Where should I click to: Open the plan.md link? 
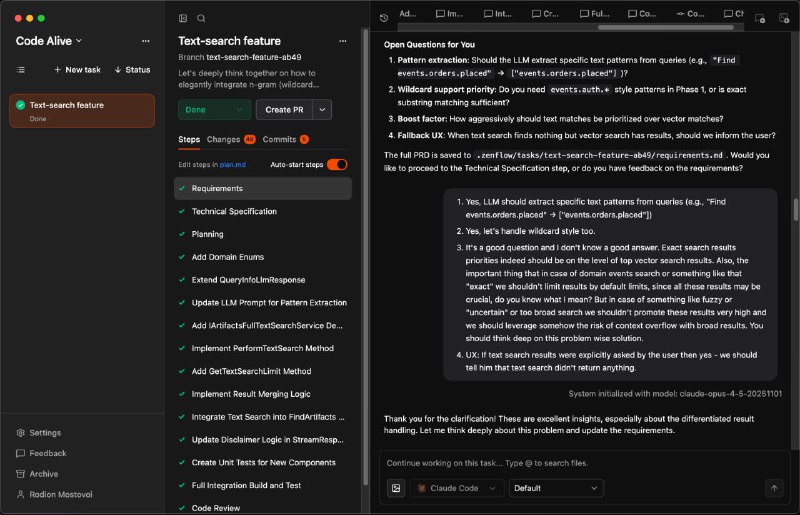pos(233,164)
